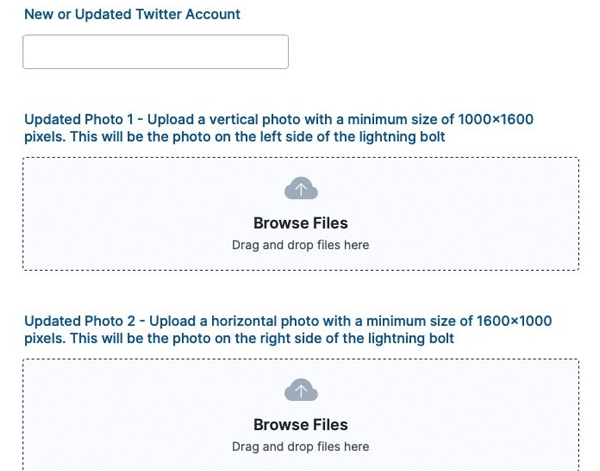Click the New or Updated Twitter Account field
The height and width of the screenshot is (471, 600).
[x=155, y=52]
